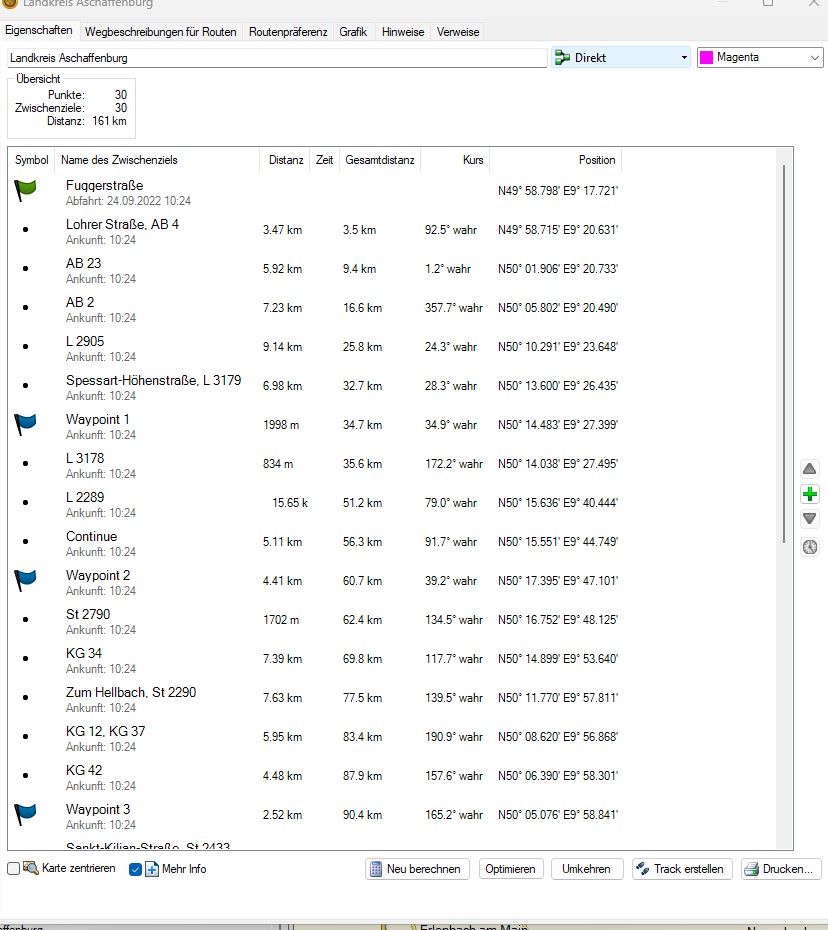
Task: Select the blue flag for Waypoint 1
Action: pos(25,424)
